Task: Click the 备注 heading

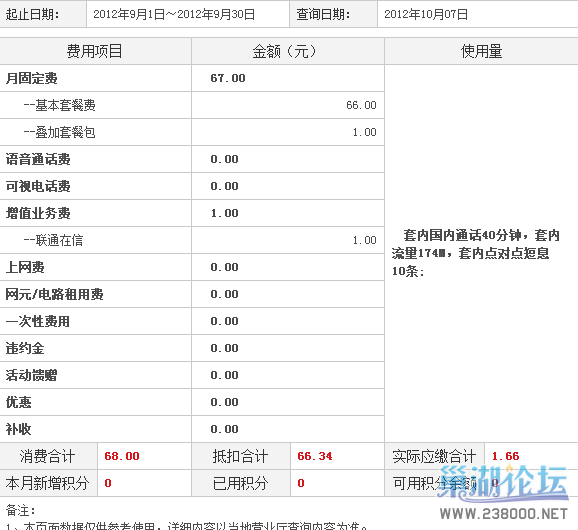Action: tap(20, 510)
